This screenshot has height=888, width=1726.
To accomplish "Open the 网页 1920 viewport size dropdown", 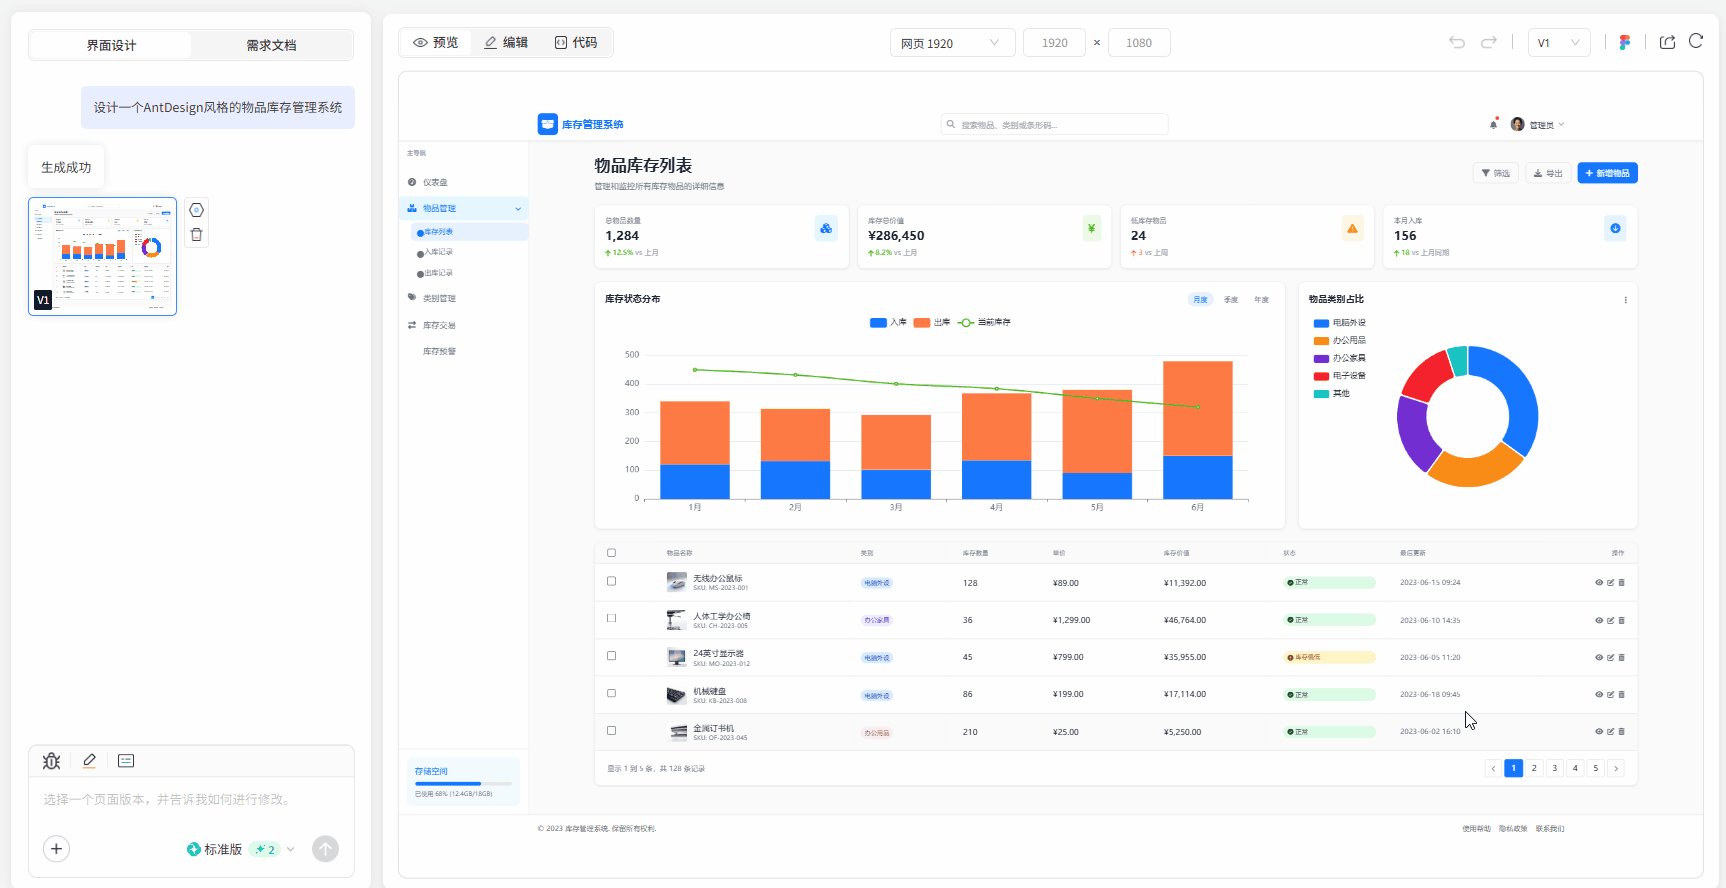I will [951, 43].
